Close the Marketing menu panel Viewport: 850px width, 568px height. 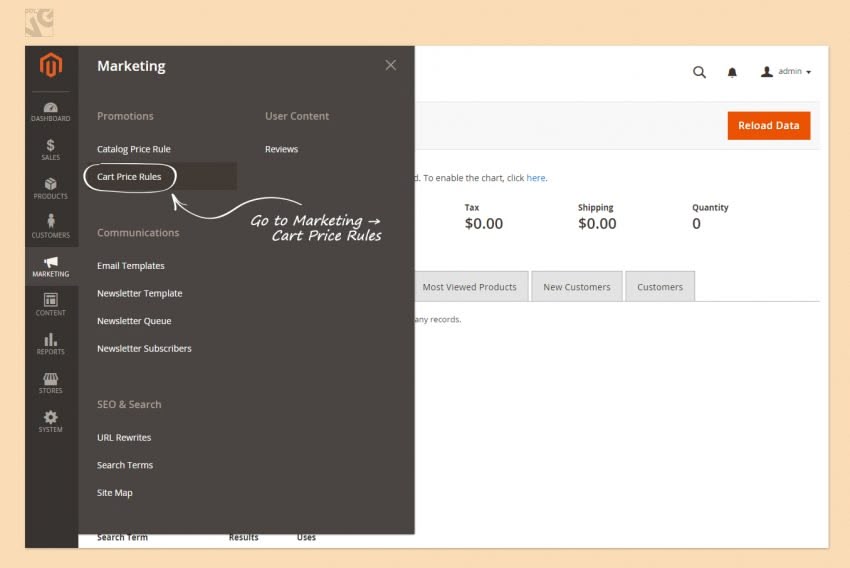click(x=390, y=65)
